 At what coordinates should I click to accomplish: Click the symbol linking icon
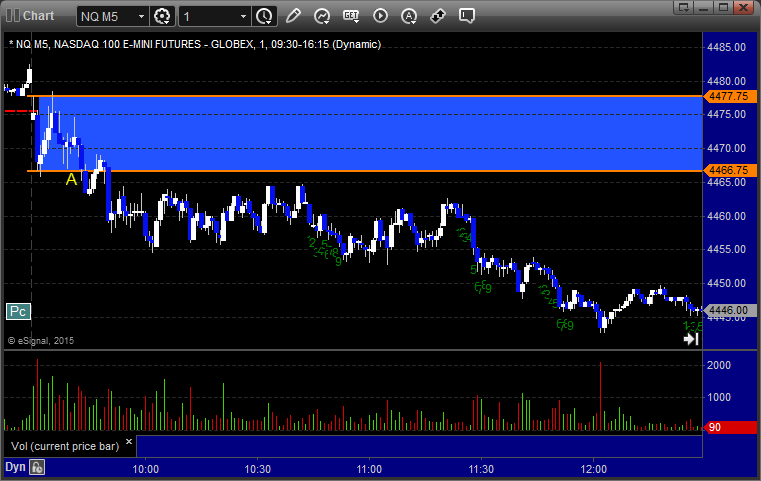pos(438,16)
